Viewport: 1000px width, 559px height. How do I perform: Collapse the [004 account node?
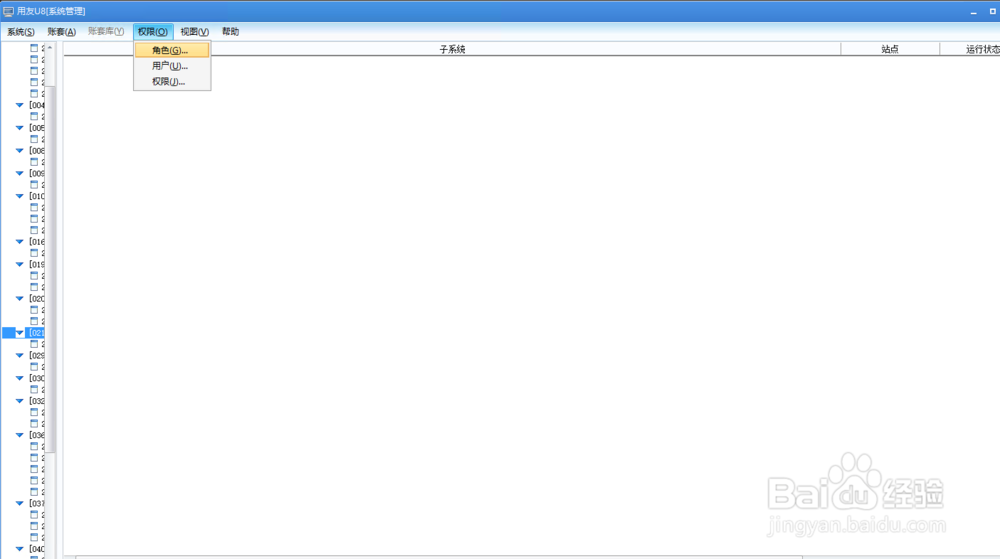coord(20,105)
